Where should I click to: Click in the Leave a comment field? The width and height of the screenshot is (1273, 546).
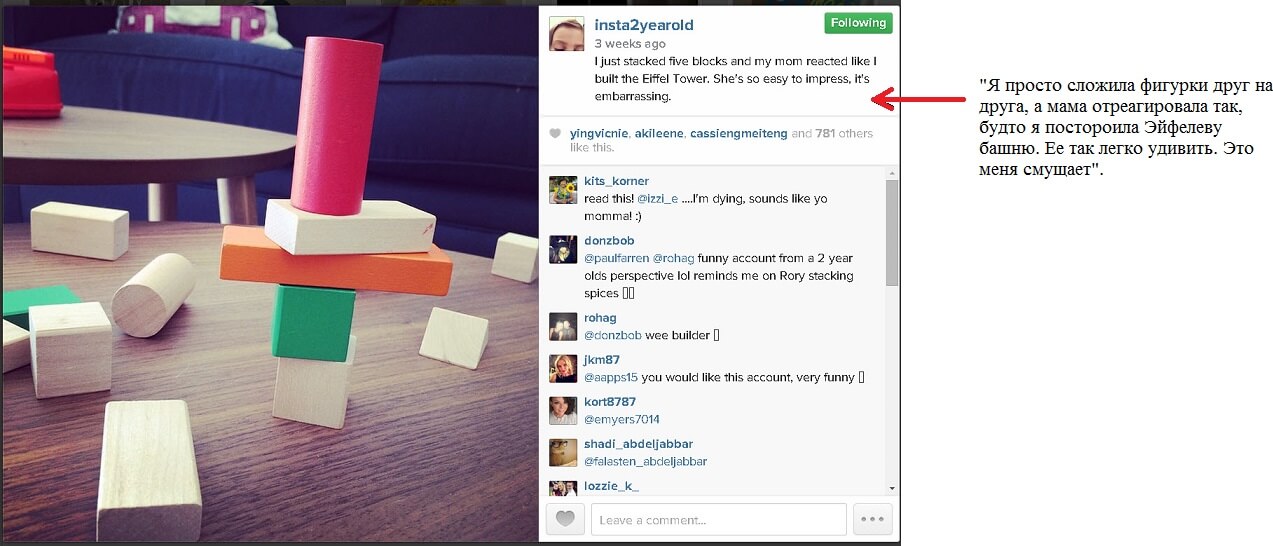point(718,519)
